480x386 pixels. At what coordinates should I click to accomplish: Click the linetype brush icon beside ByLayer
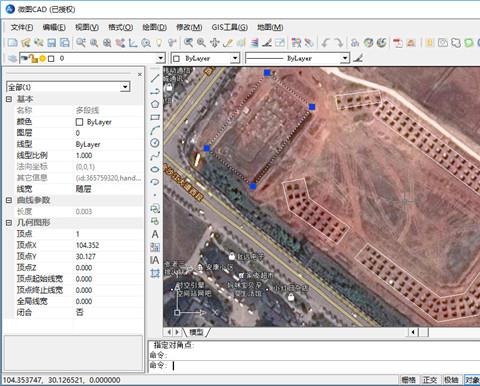pyautogui.click(x=358, y=59)
